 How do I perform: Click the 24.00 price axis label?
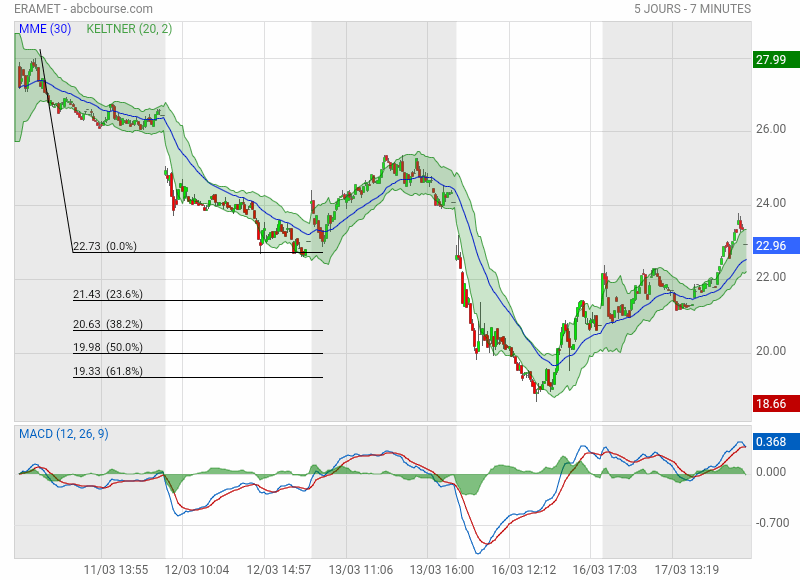click(x=771, y=203)
